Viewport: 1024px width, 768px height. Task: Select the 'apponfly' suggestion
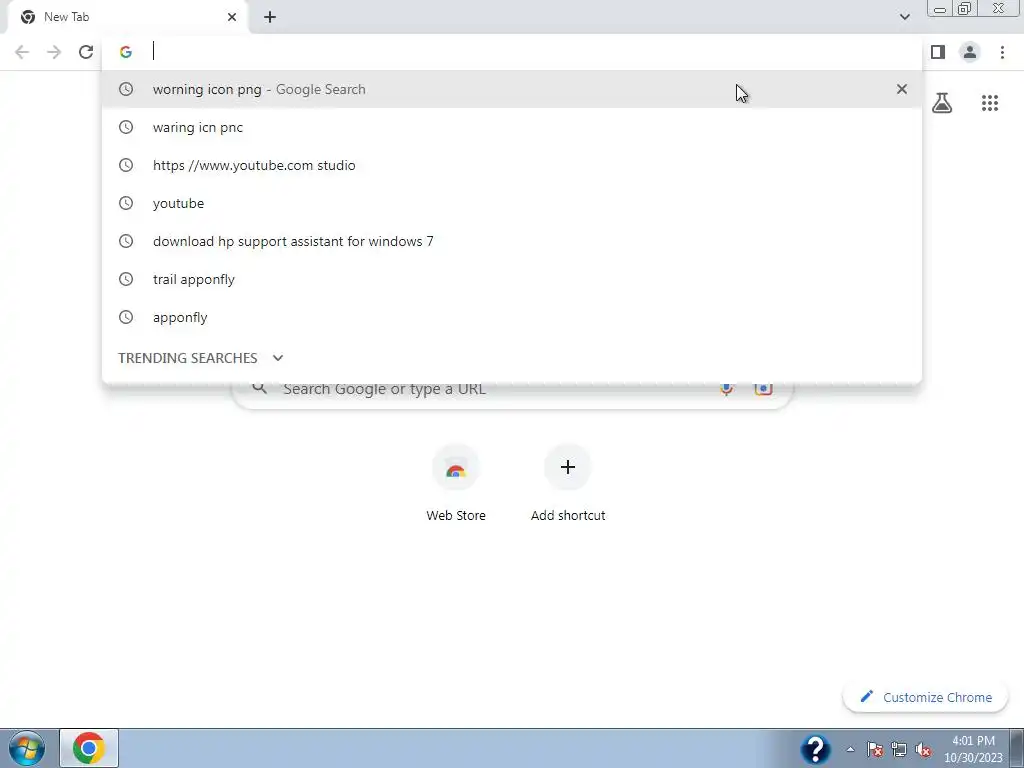coord(512,317)
